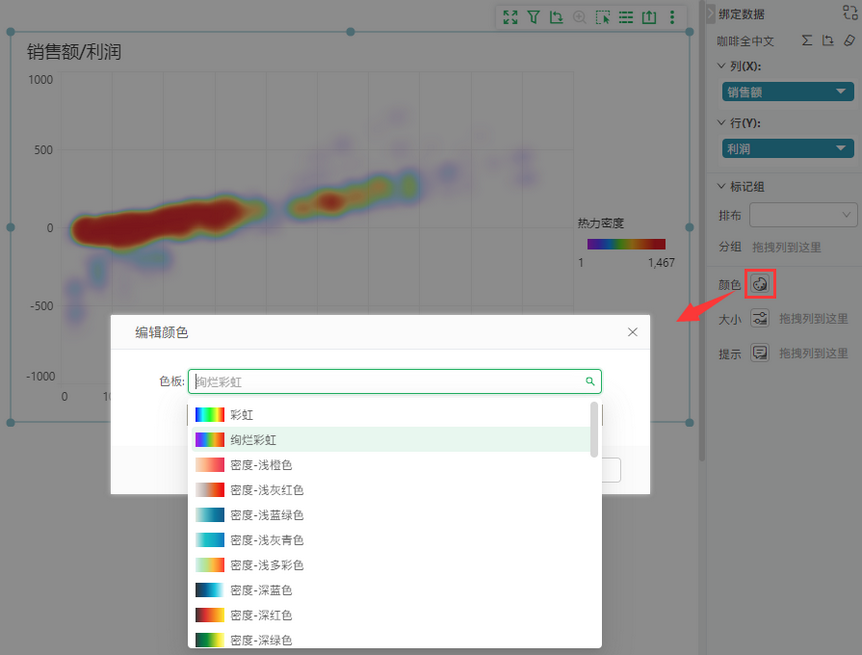The image size is (862, 655).
Task: Click the 分组 drop area 拖拽列到这里
Action: 786,247
